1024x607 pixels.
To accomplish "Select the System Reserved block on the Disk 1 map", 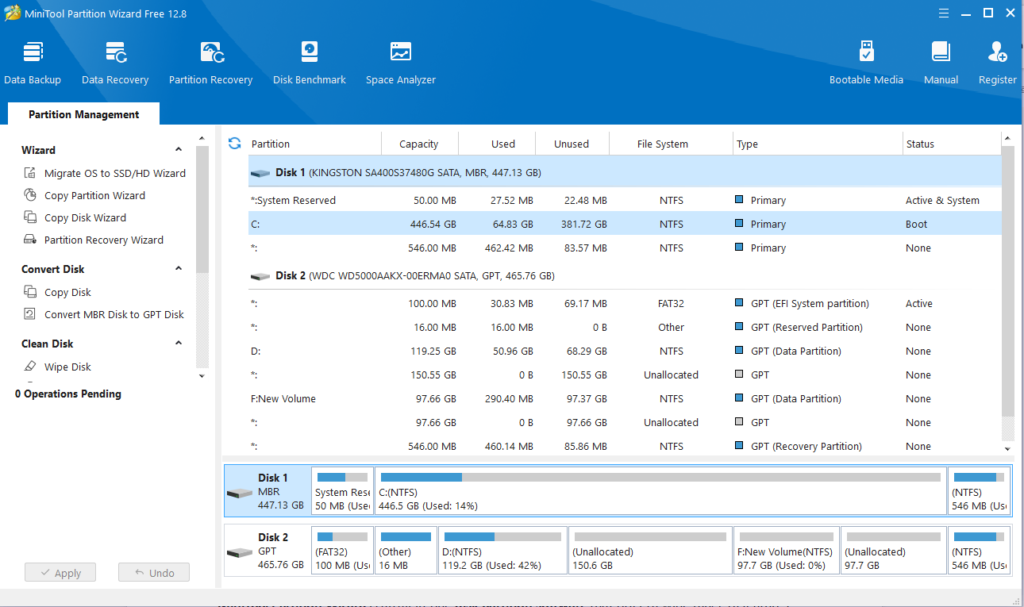I will (x=342, y=490).
